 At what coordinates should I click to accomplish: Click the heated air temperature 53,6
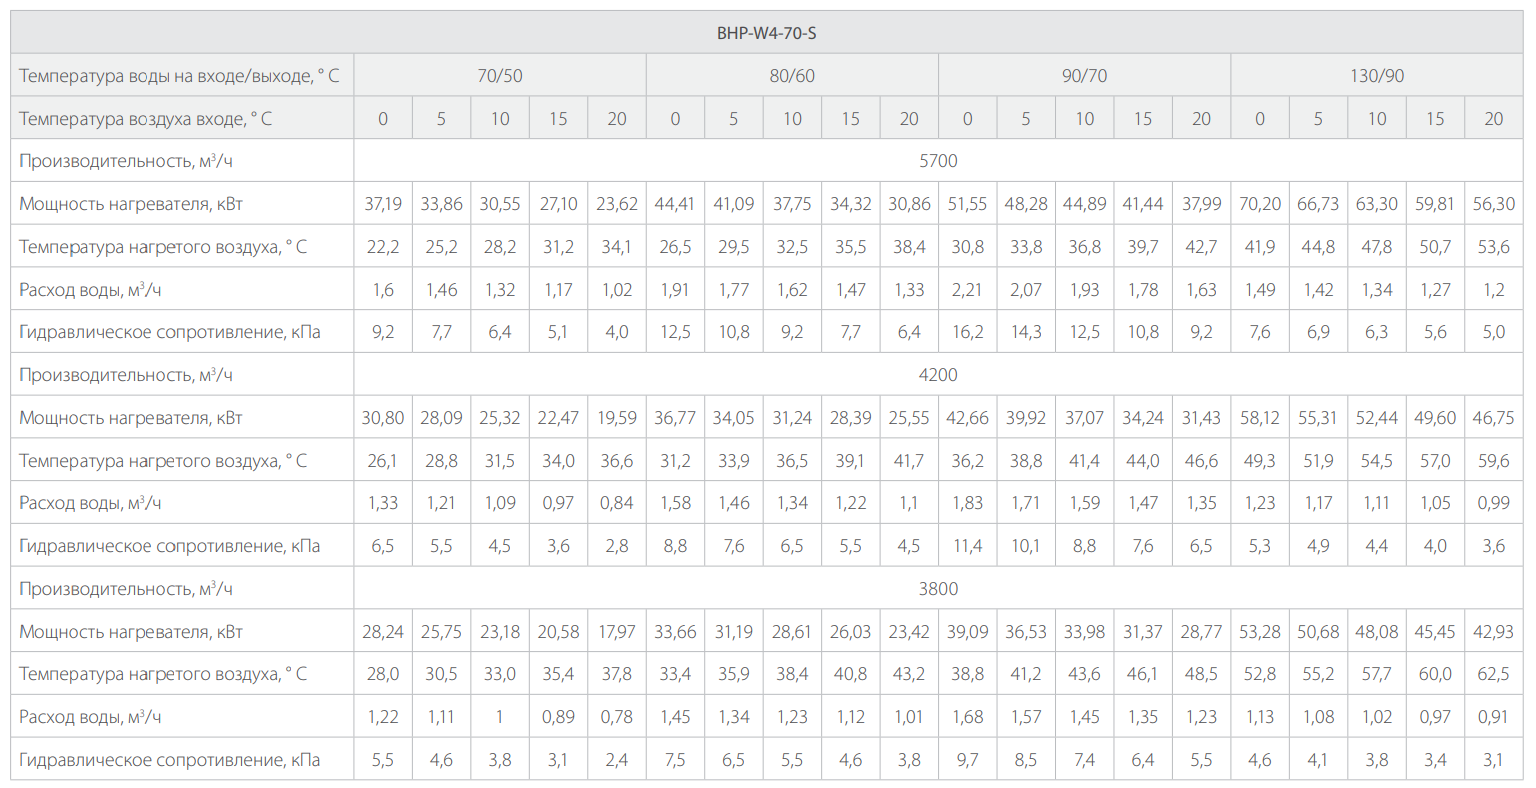coord(1493,247)
